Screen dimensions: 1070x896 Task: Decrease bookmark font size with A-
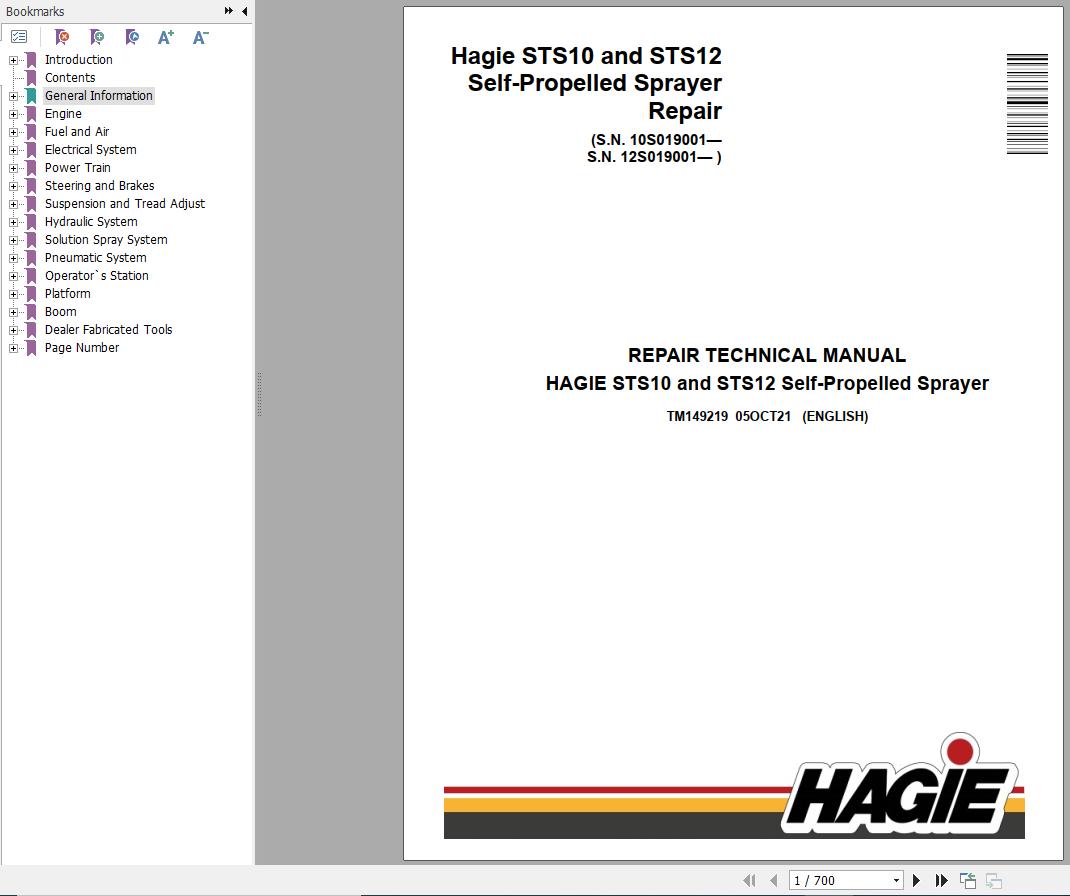coord(200,37)
